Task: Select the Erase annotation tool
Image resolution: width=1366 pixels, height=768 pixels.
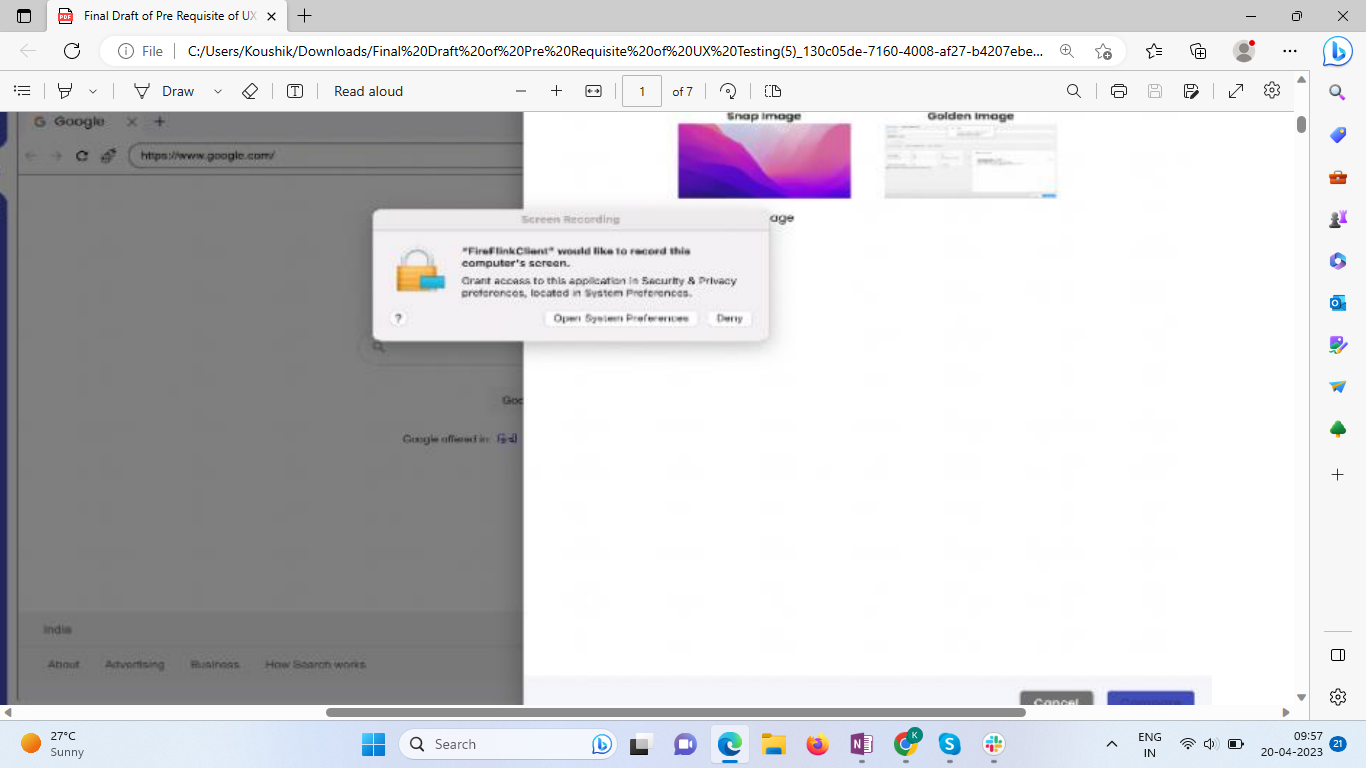Action: coord(251,91)
